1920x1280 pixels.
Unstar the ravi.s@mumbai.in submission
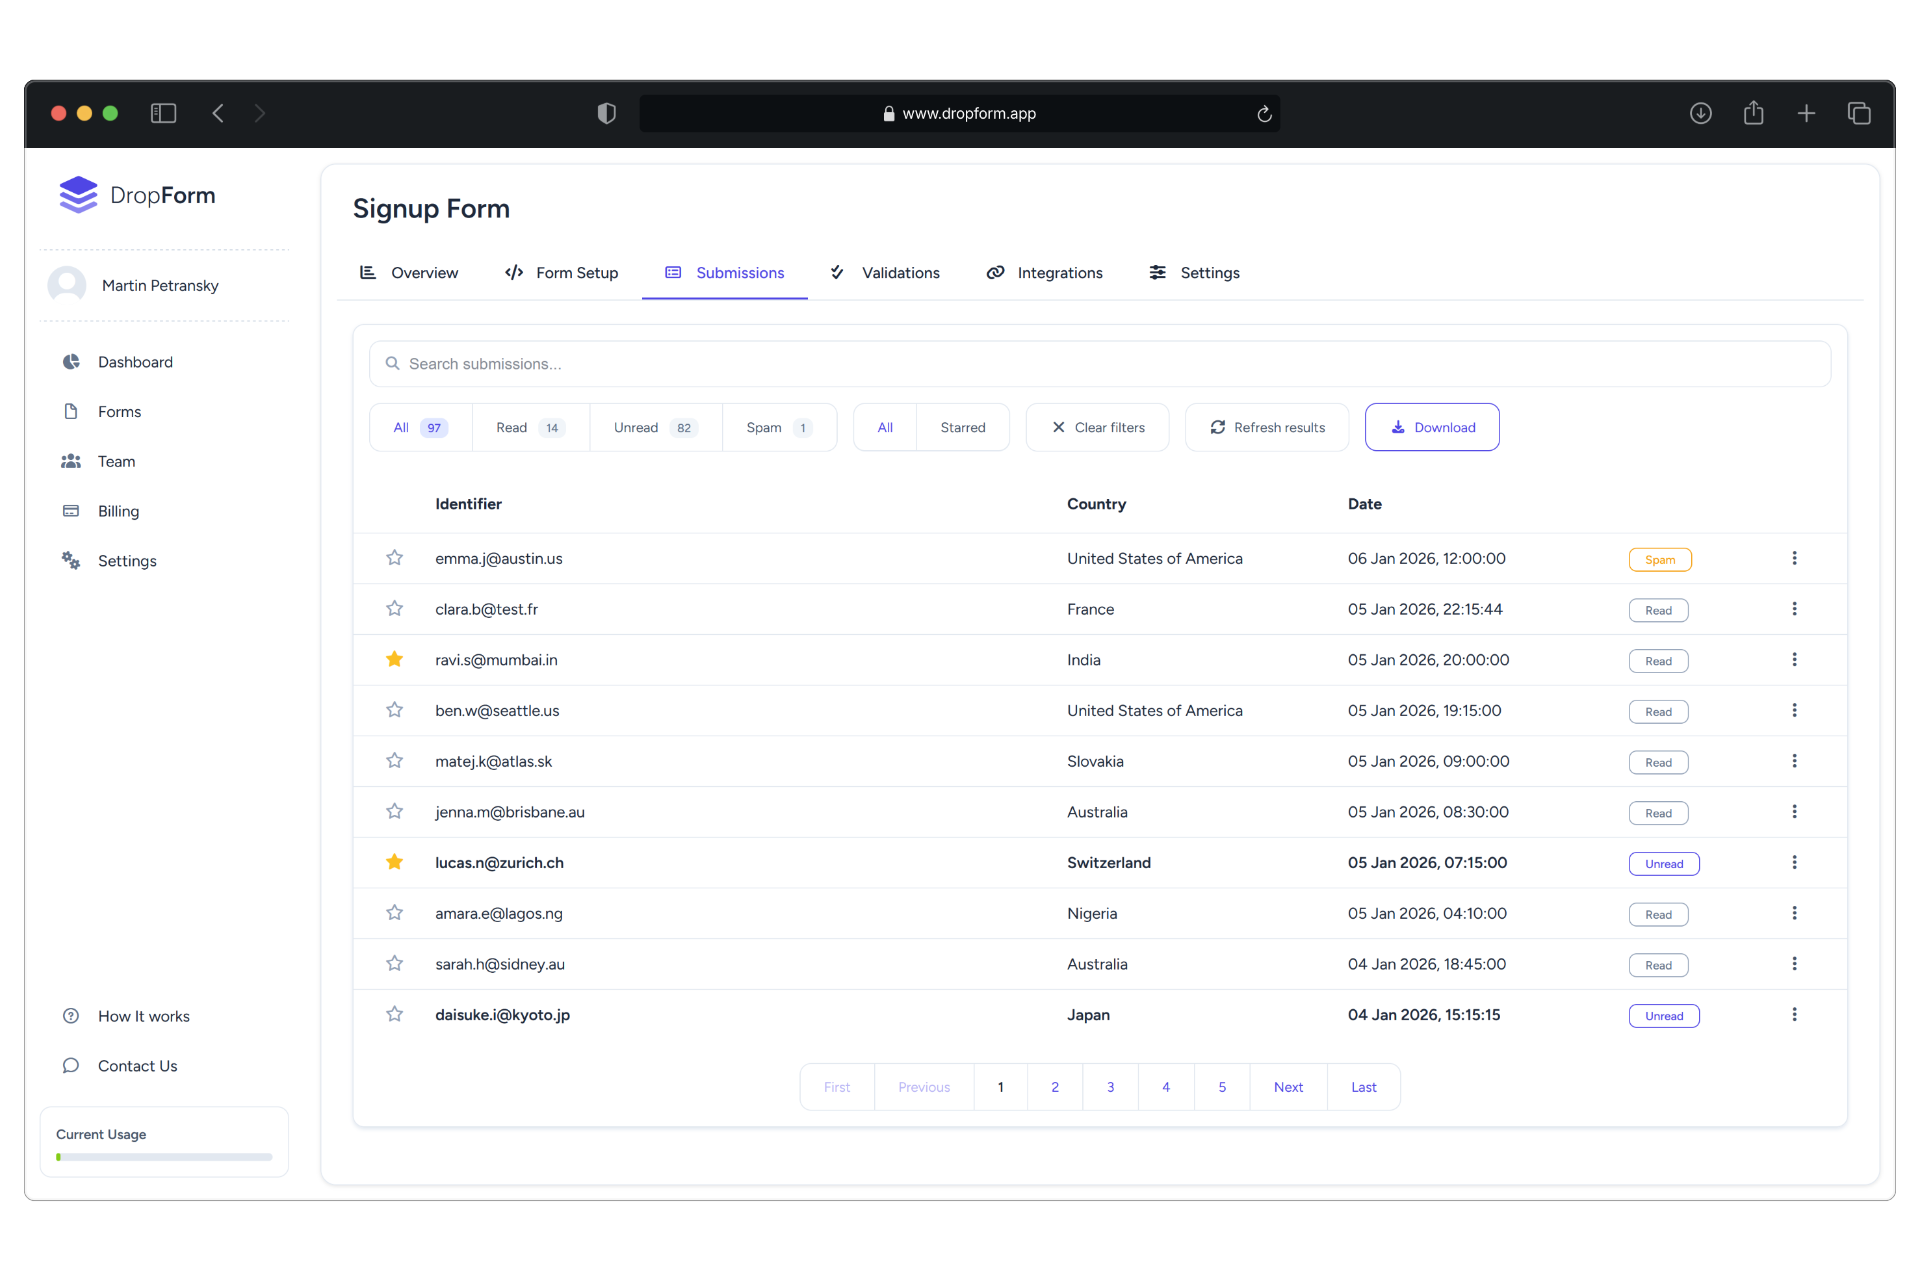[394, 659]
